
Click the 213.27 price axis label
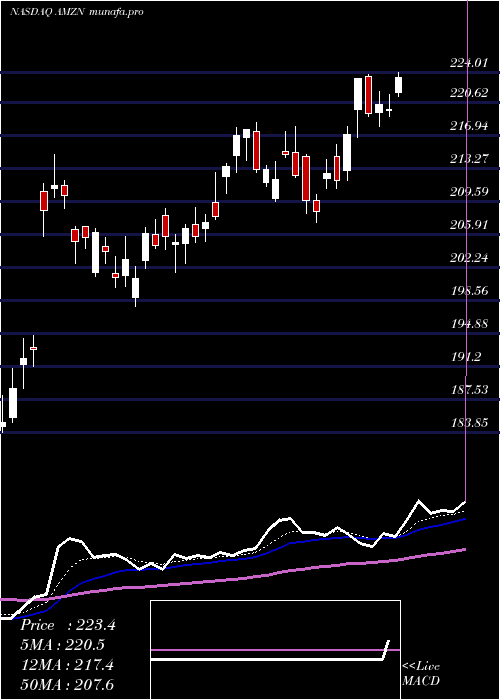pos(469,158)
